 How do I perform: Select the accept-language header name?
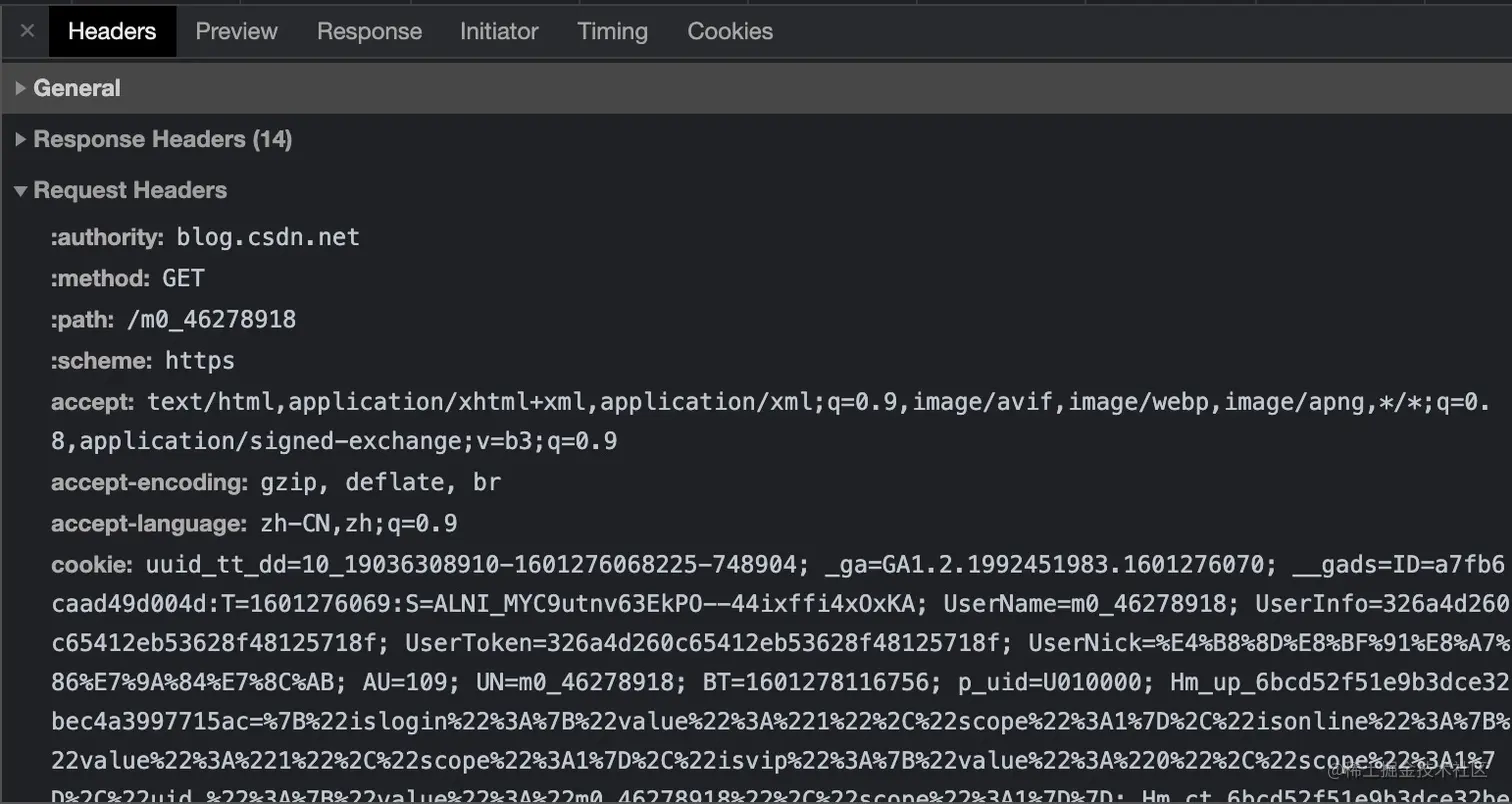148,524
